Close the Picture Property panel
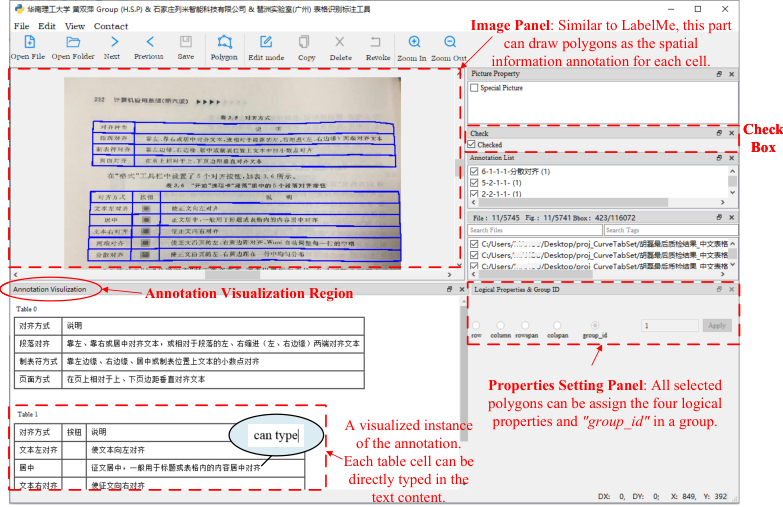Viewport: 783px width, 507px height. coord(732,74)
